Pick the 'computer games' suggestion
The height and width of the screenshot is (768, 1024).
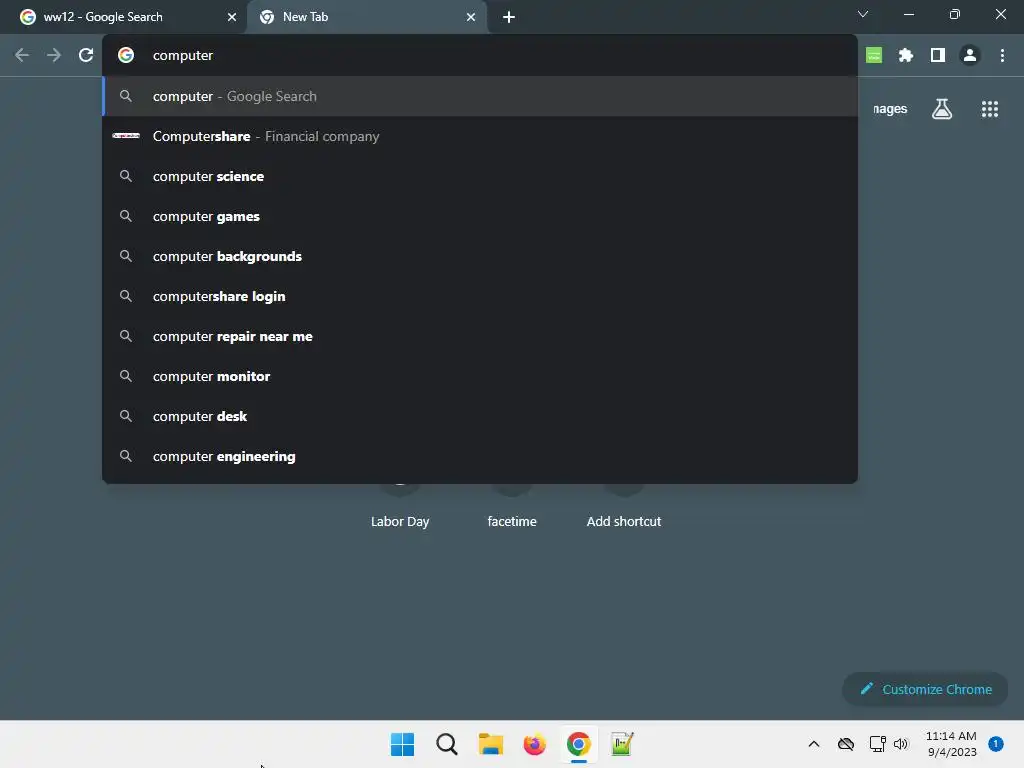[x=480, y=216]
